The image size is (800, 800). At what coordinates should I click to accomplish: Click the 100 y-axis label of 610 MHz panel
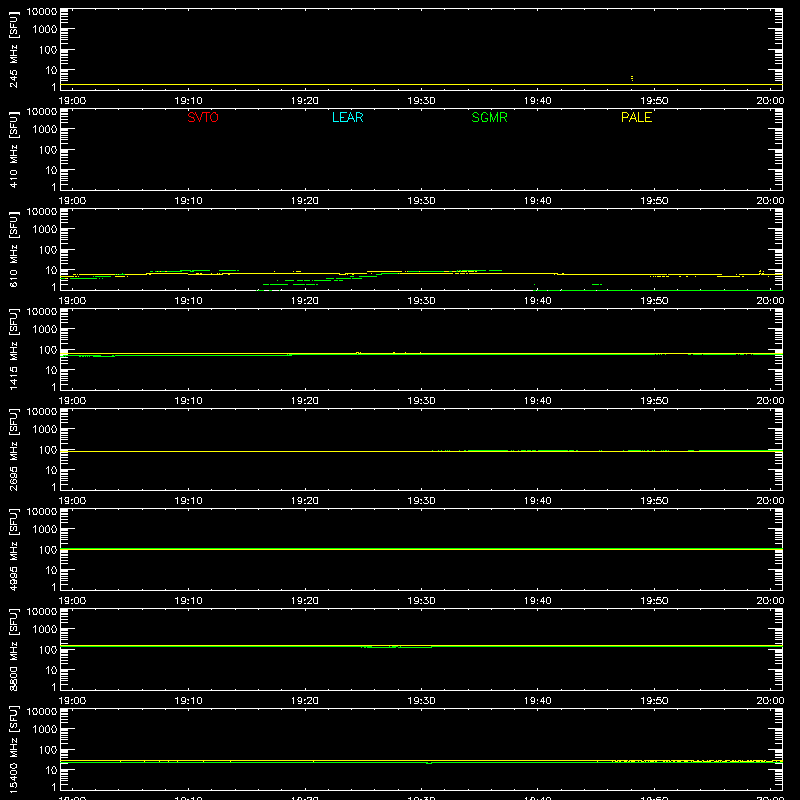tap(48, 250)
